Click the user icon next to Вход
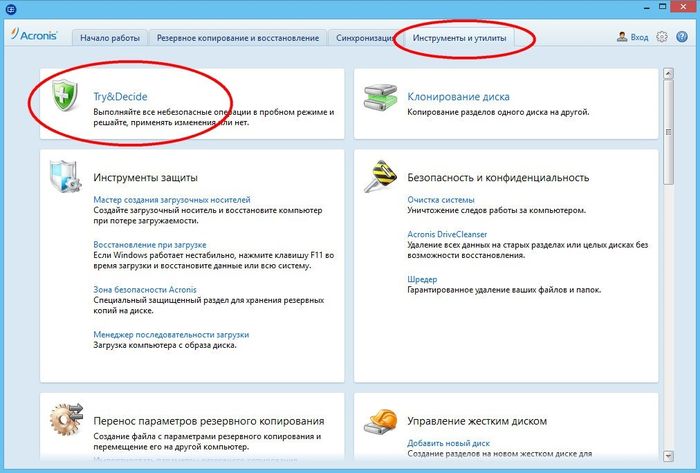 coord(622,37)
